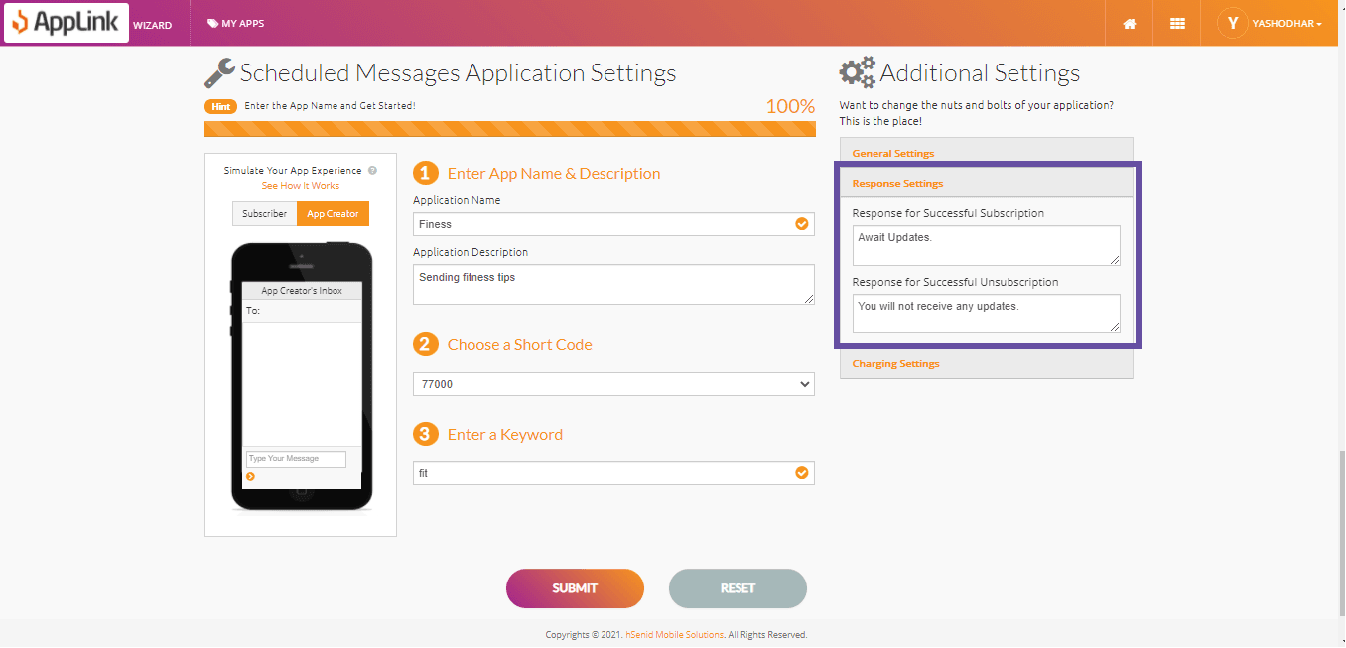Open the WIZARD menu item
1346x648 pixels.
coord(152,25)
